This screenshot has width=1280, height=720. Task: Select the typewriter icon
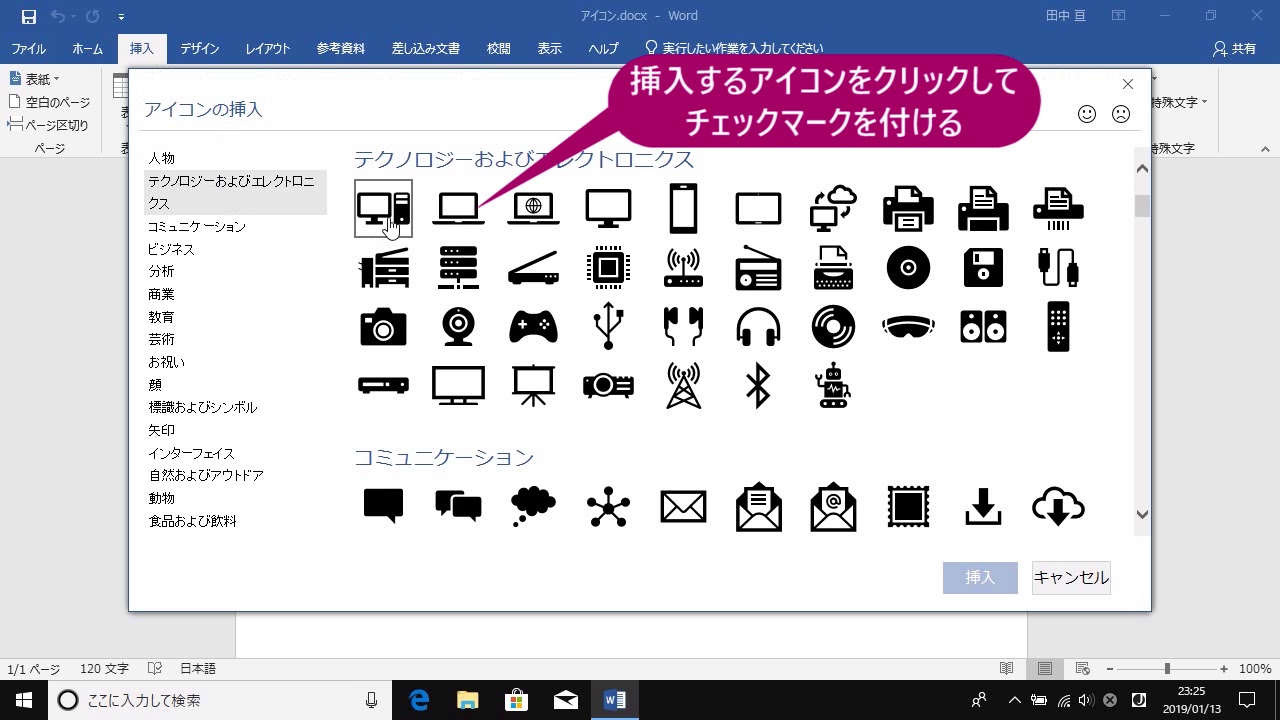(x=833, y=268)
